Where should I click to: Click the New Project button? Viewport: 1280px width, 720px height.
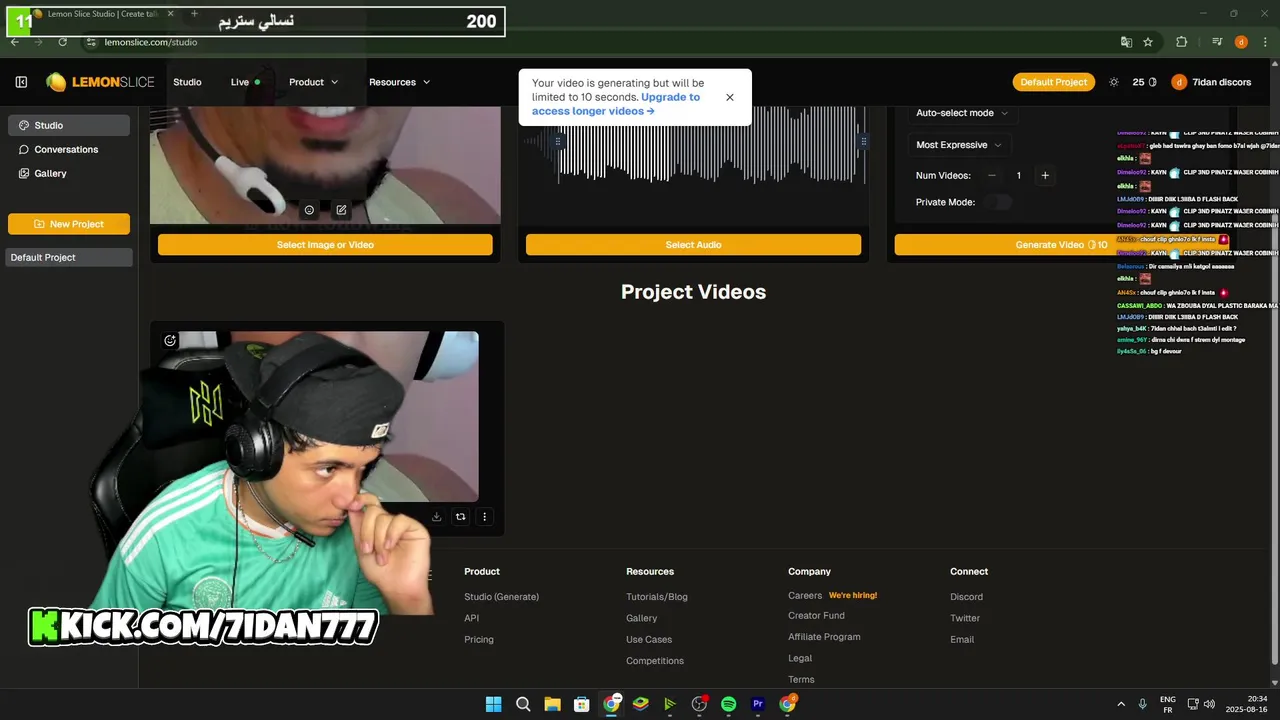coord(69,224)
